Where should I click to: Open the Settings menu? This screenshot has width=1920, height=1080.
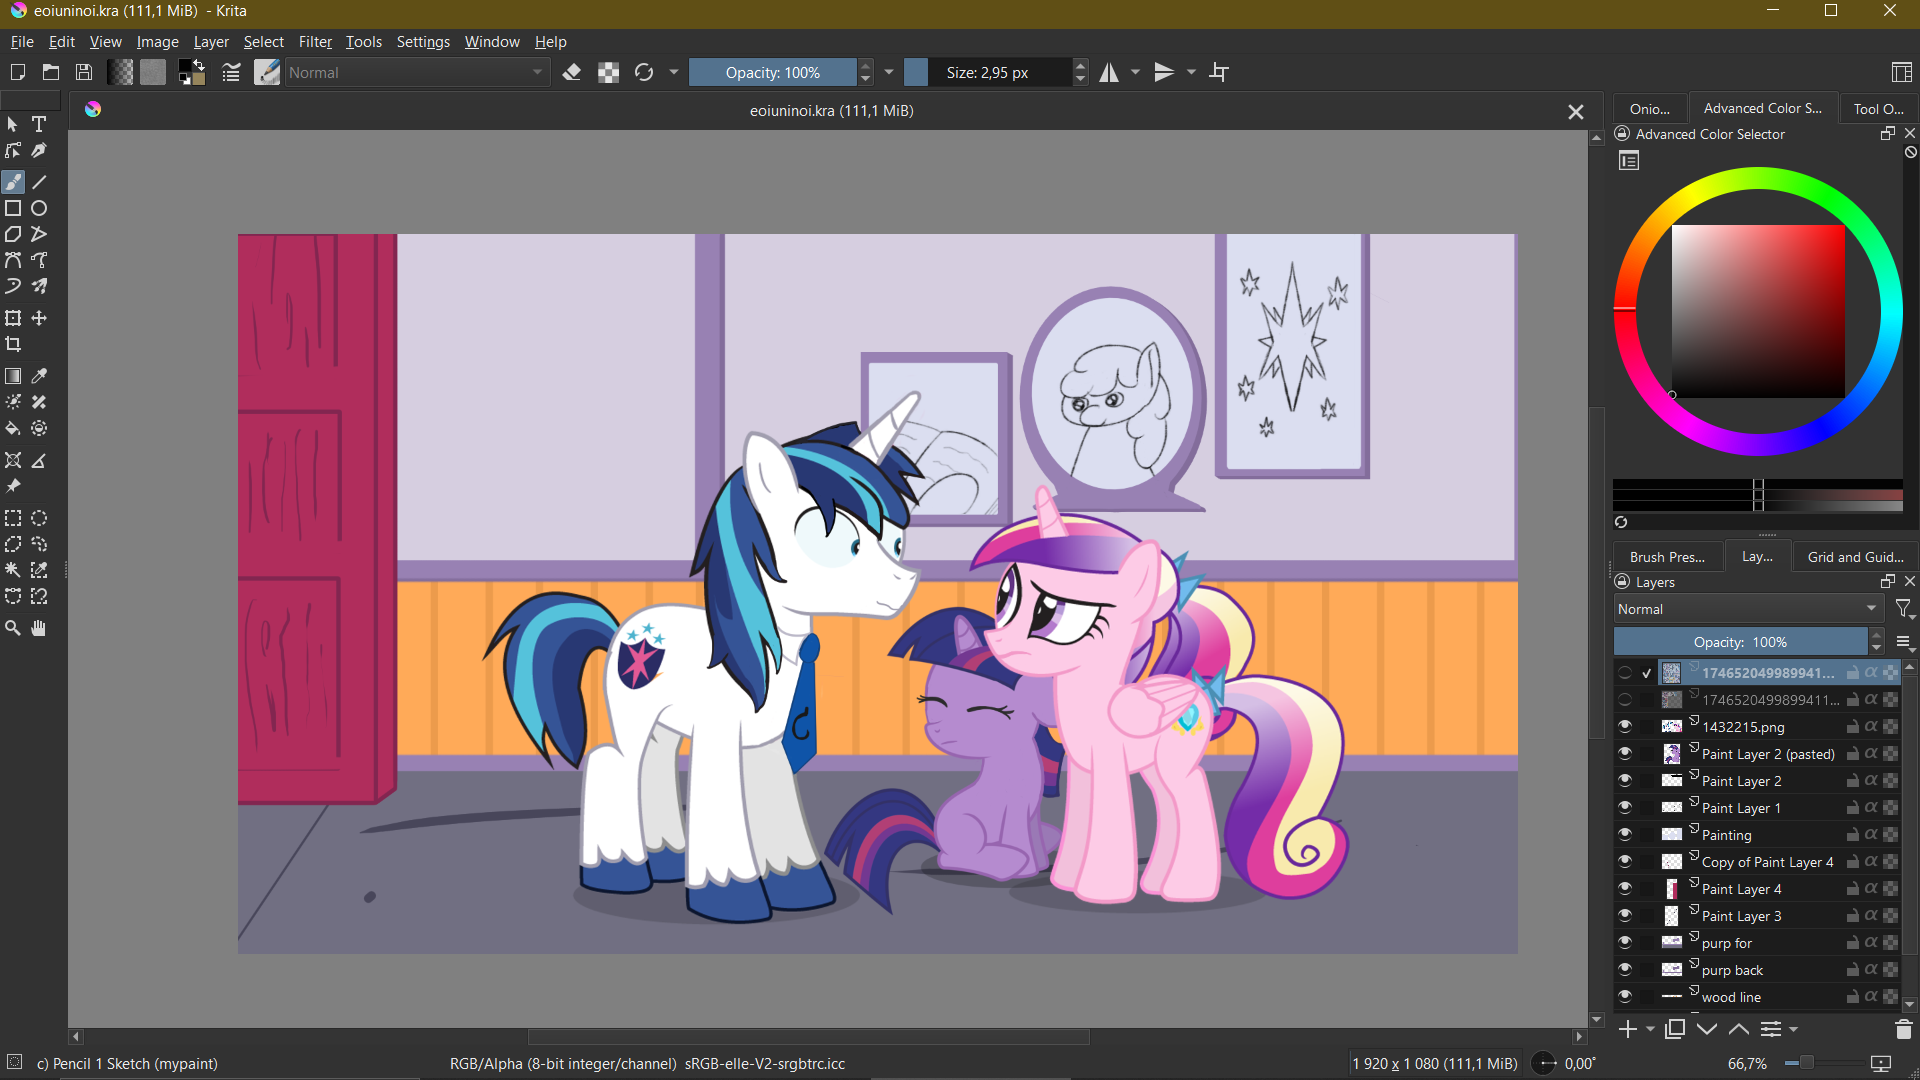coord(423,42)
